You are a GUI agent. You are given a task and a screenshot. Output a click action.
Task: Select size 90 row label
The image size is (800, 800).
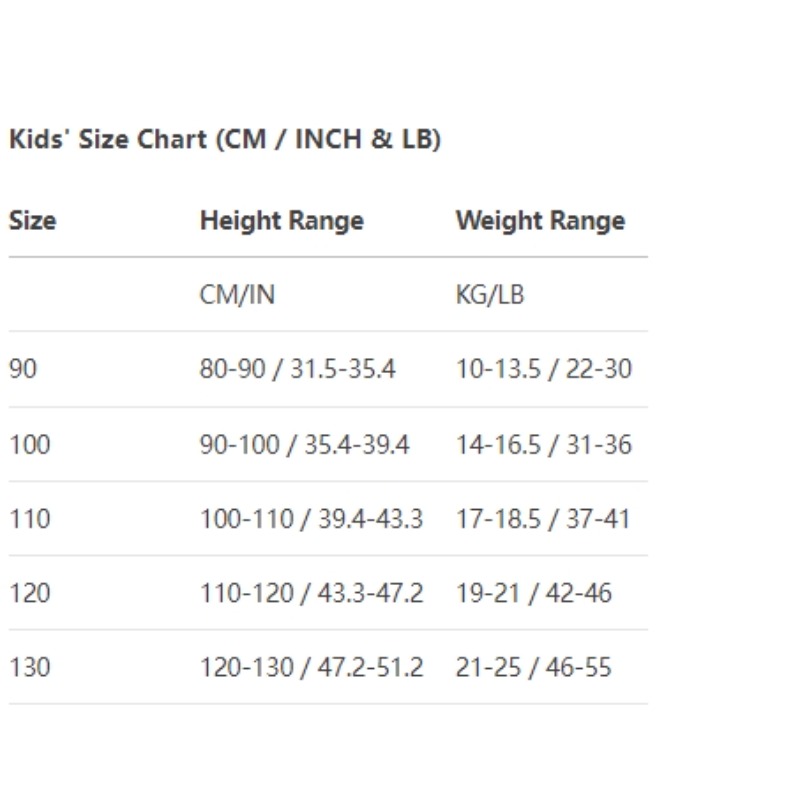point(23,368)
